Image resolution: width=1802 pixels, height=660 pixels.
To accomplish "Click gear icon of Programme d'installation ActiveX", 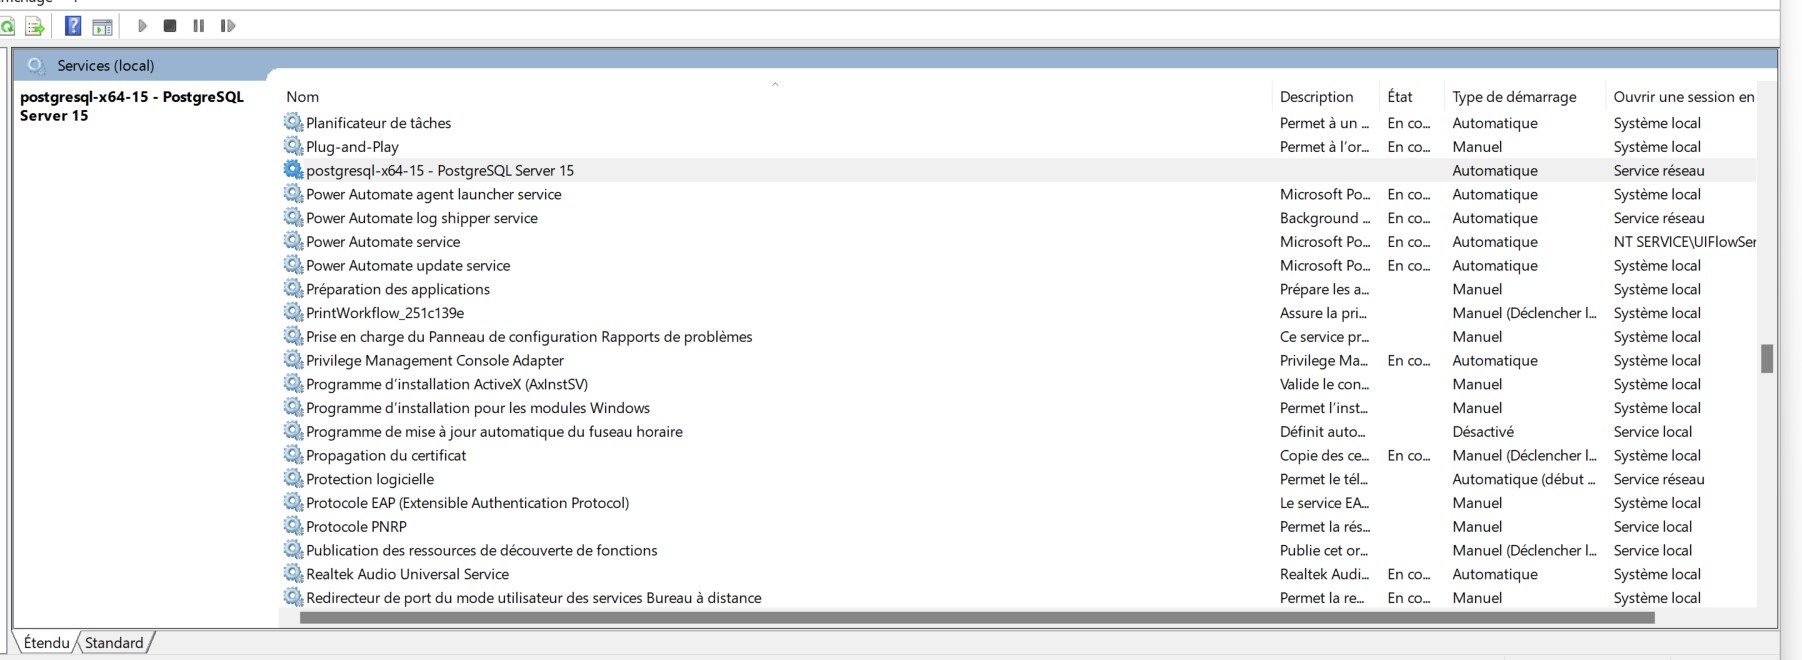I will tap(293, 383).
